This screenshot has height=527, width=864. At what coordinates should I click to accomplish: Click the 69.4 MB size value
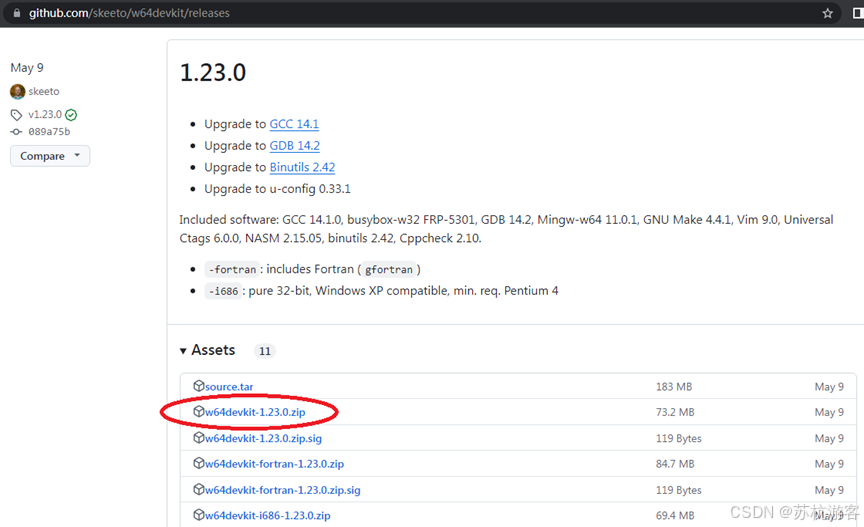[675, 515]
